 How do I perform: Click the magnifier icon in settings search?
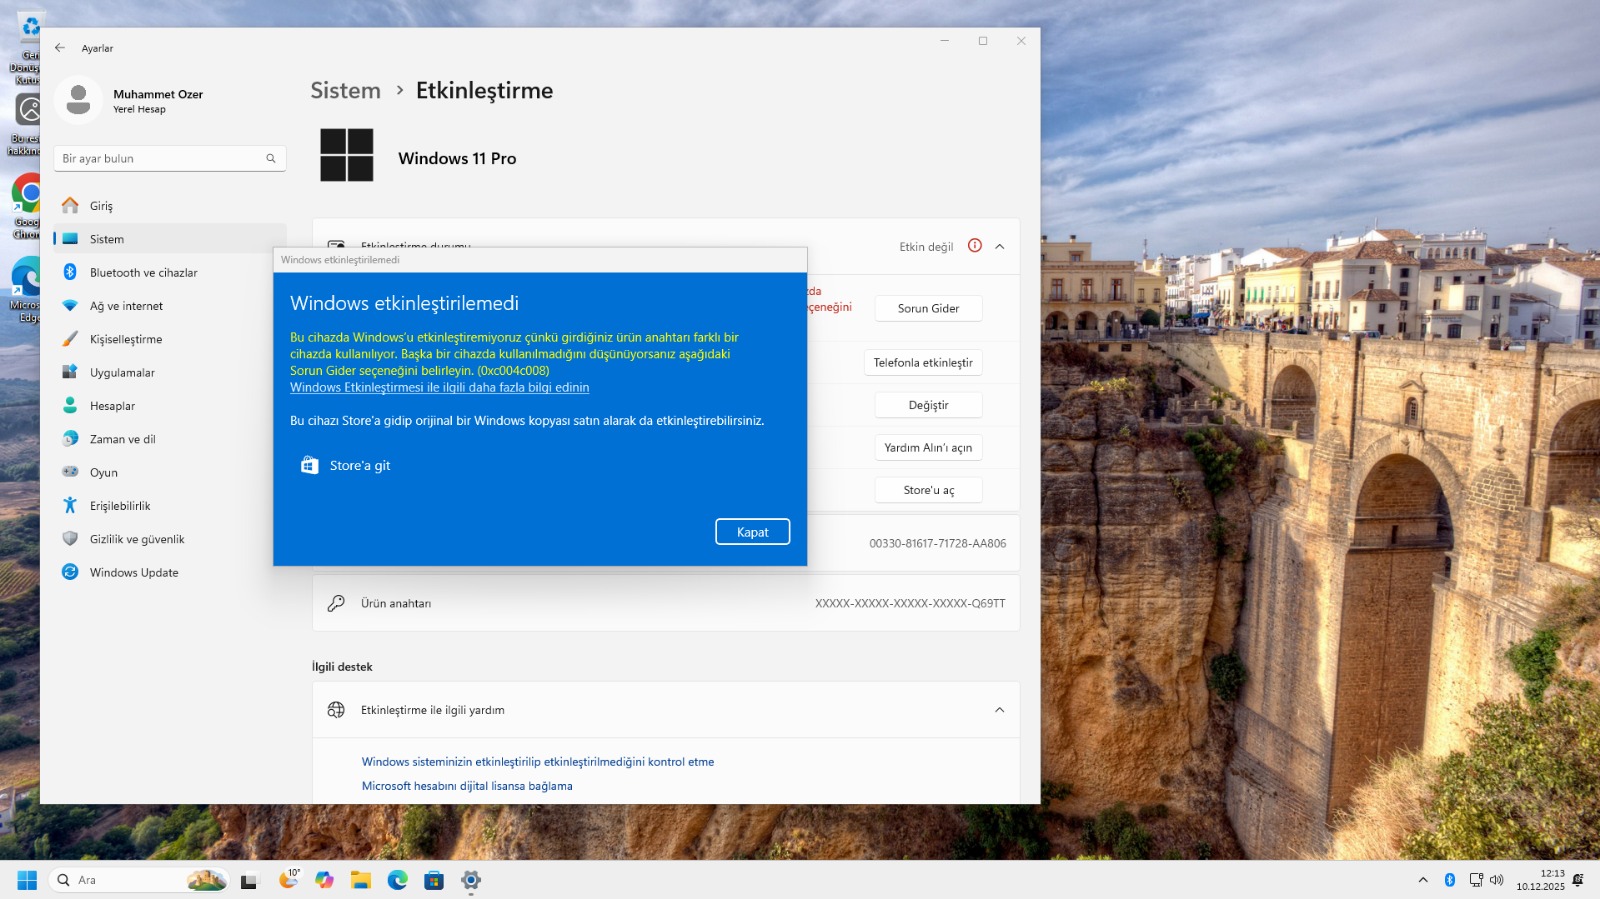tap(270, 159)
